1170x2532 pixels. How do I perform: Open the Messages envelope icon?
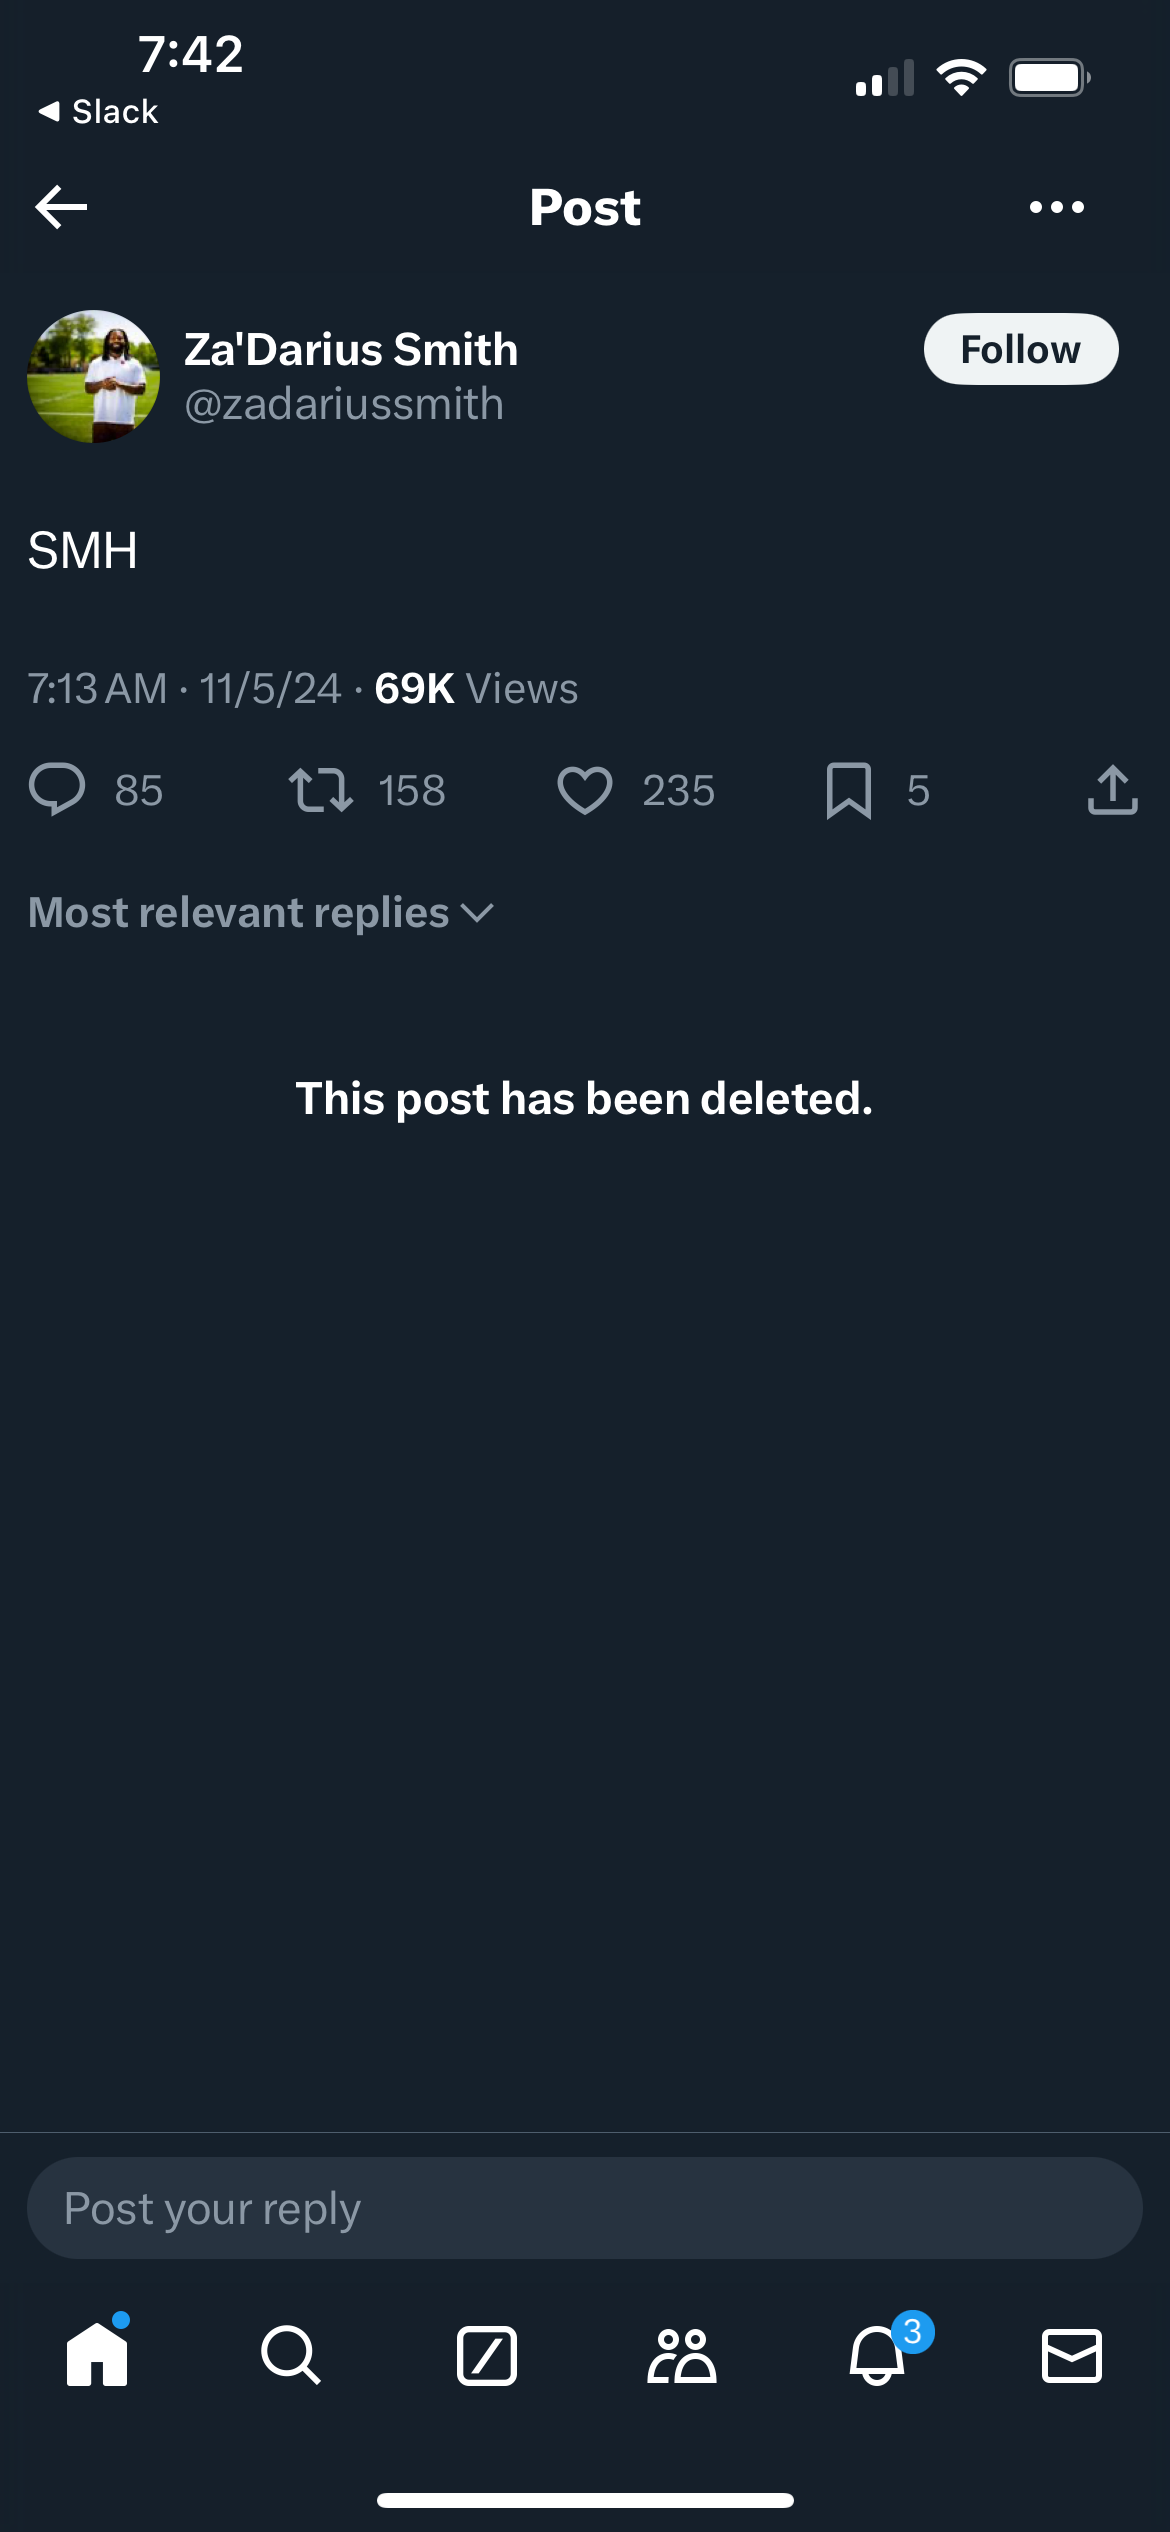coord(1072,2355)
